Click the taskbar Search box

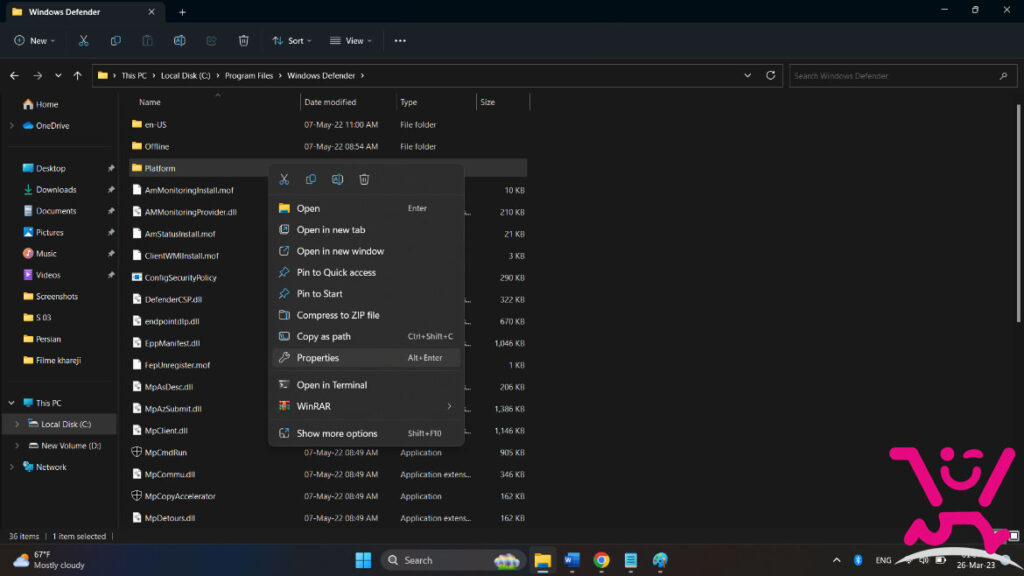453,560
